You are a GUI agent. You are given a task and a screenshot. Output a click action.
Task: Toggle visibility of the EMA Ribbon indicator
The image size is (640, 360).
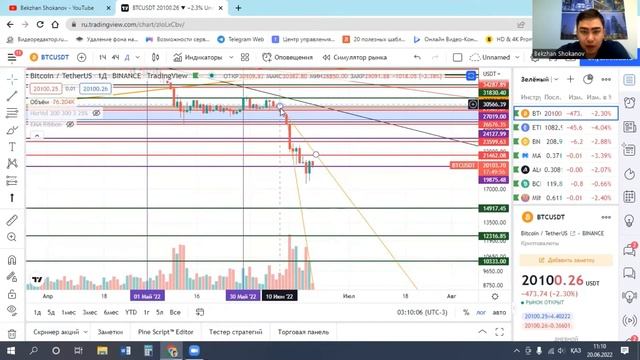pos(70,124)
